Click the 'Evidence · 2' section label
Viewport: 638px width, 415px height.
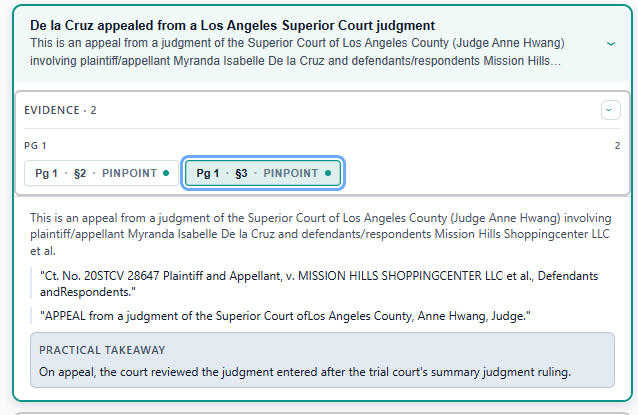(60, 110)
